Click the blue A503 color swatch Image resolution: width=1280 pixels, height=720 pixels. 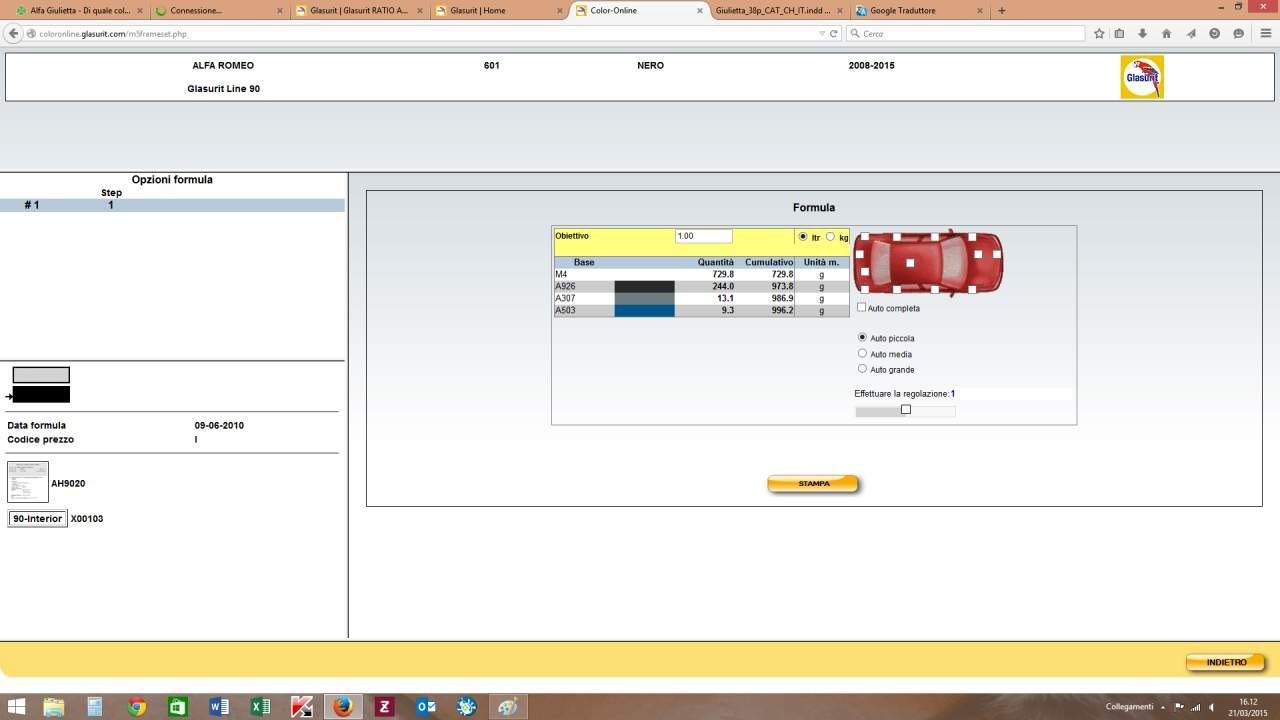coord(644,311)
